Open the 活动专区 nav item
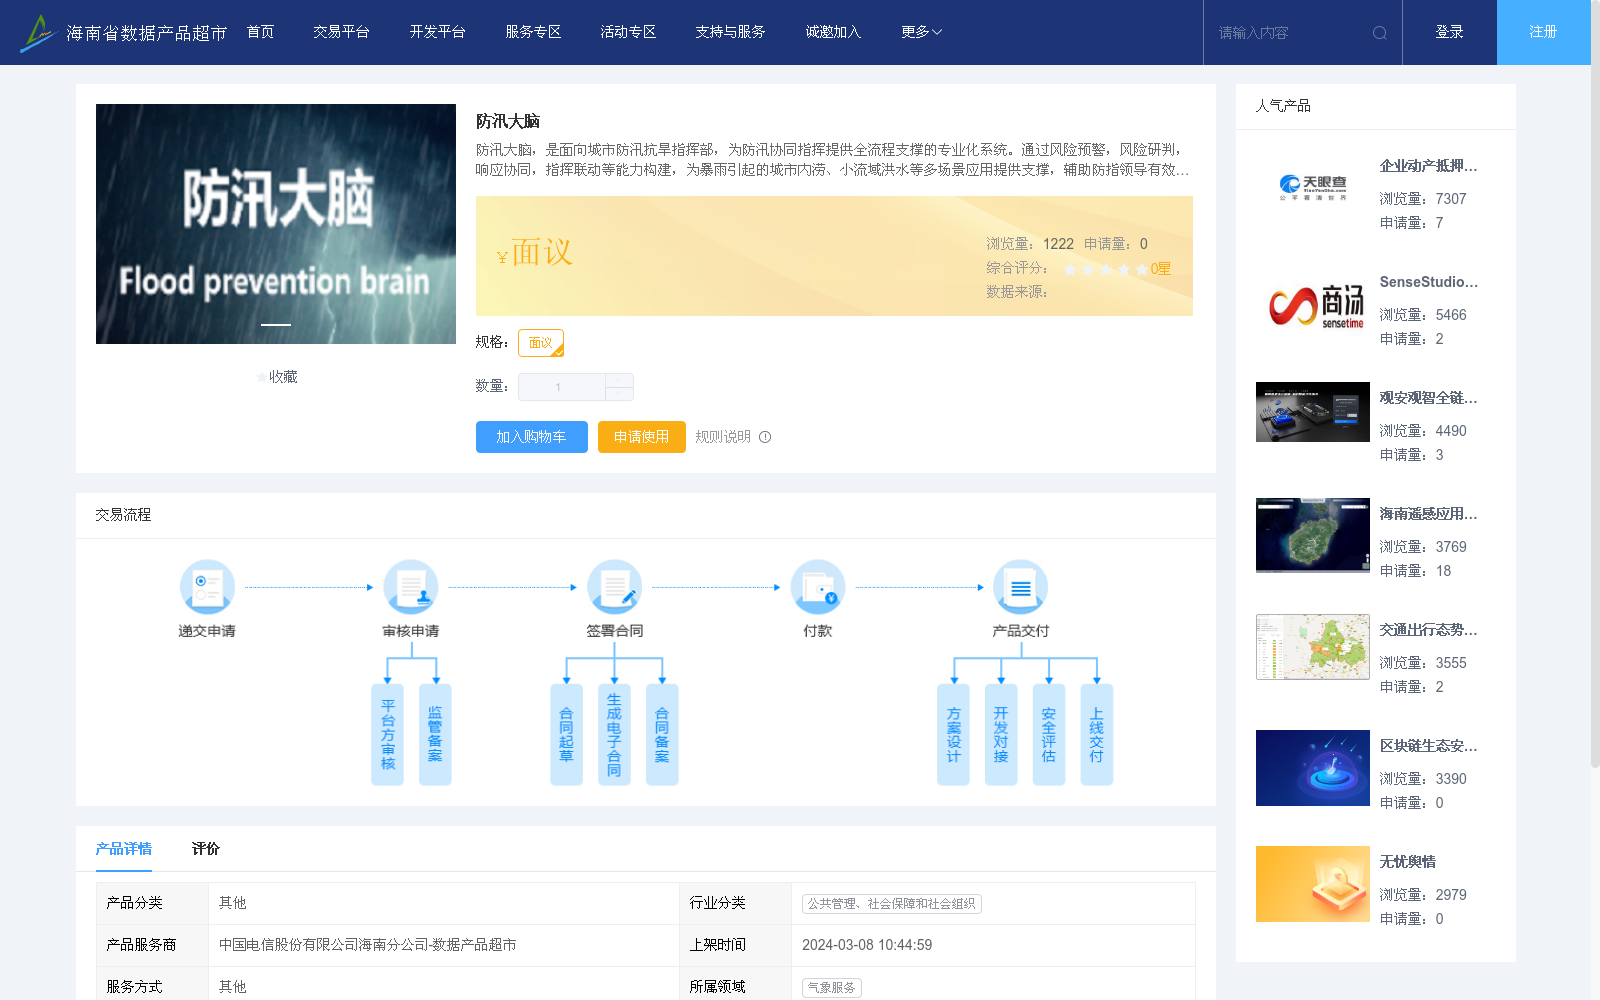This screenshot has height=1000, width=1600. pos(628,32)
